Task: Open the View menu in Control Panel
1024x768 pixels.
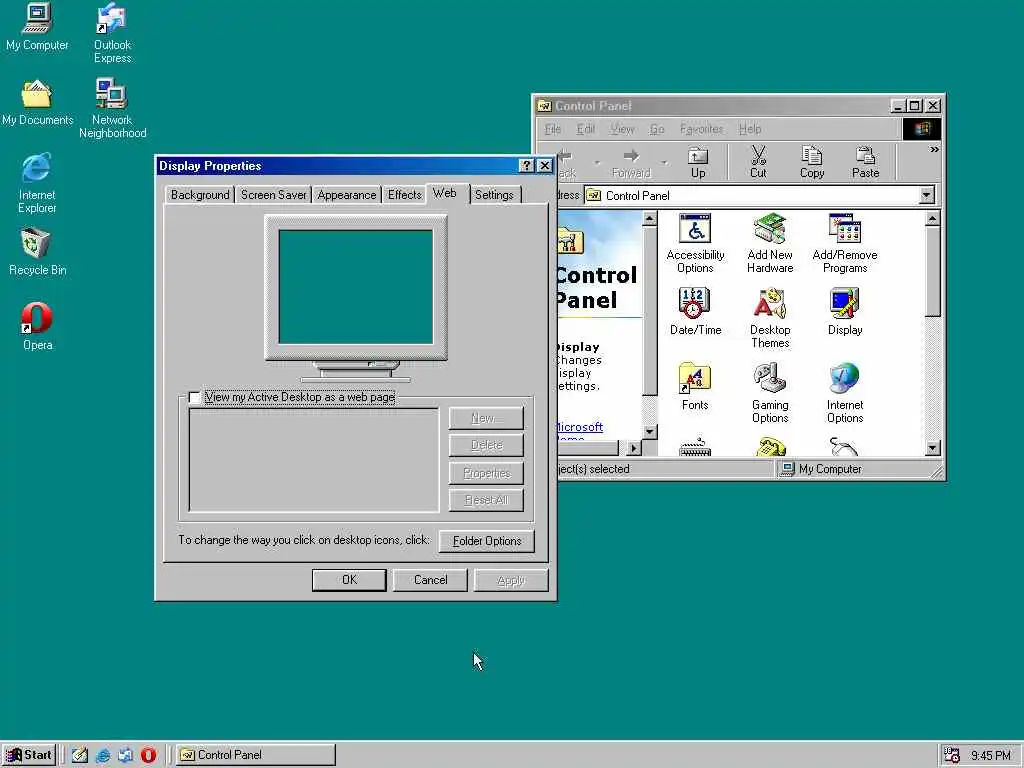Action: [622, 129]
